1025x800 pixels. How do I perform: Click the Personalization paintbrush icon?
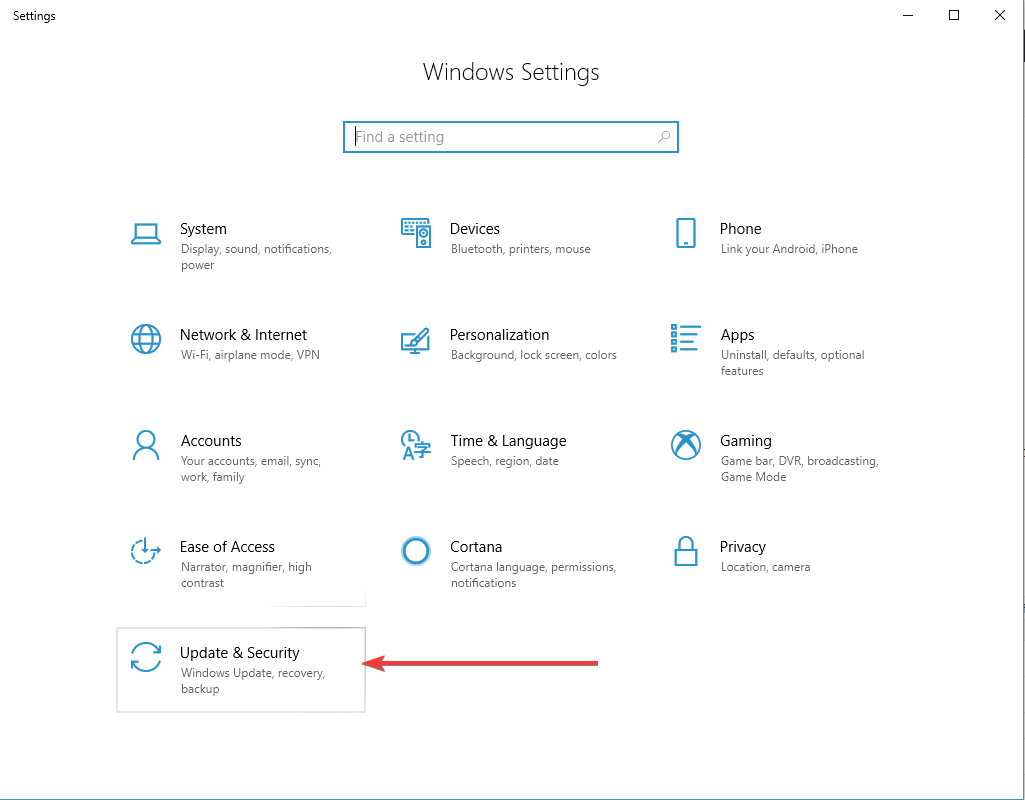[x=415, y=341]
